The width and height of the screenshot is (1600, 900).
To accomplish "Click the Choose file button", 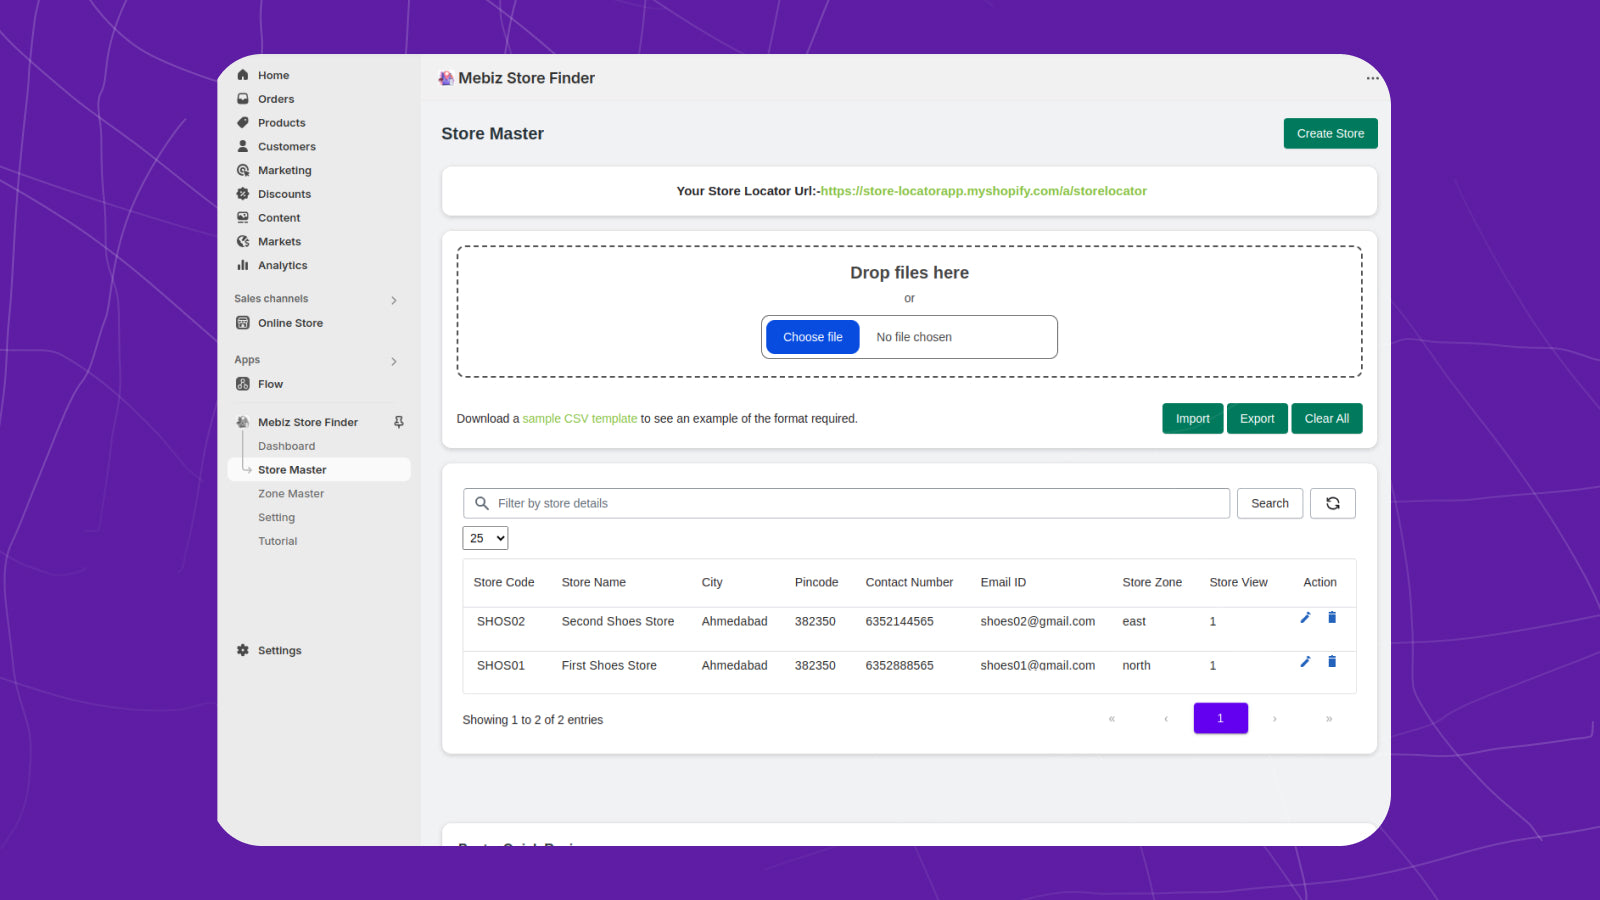I will coord(813,337).
